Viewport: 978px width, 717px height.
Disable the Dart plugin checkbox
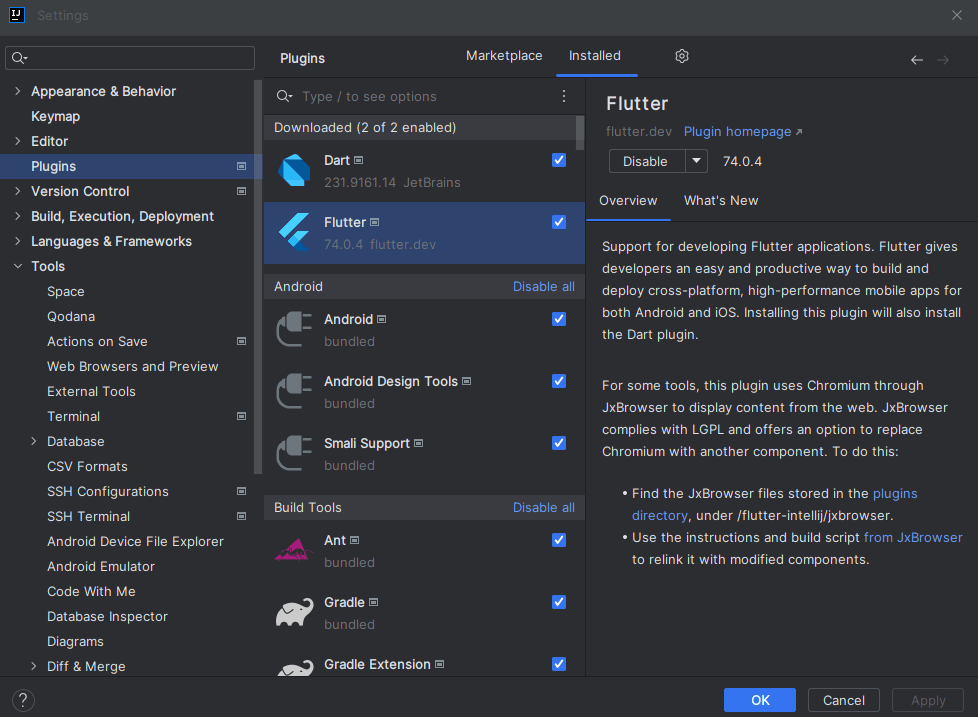click(x=558, y=160)
